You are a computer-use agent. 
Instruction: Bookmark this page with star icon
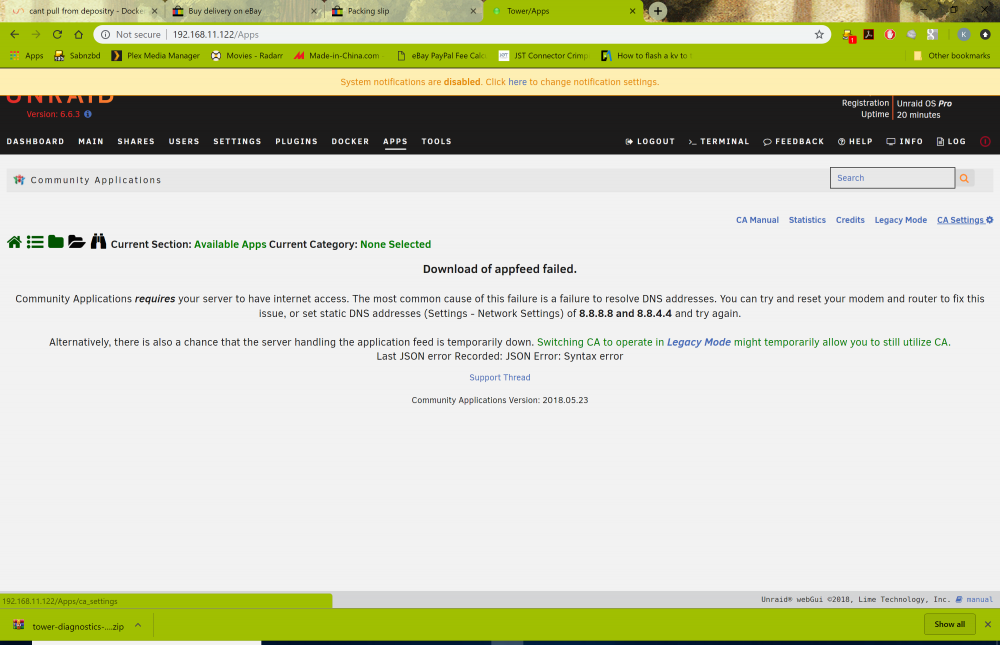click(x=820, y=34)
